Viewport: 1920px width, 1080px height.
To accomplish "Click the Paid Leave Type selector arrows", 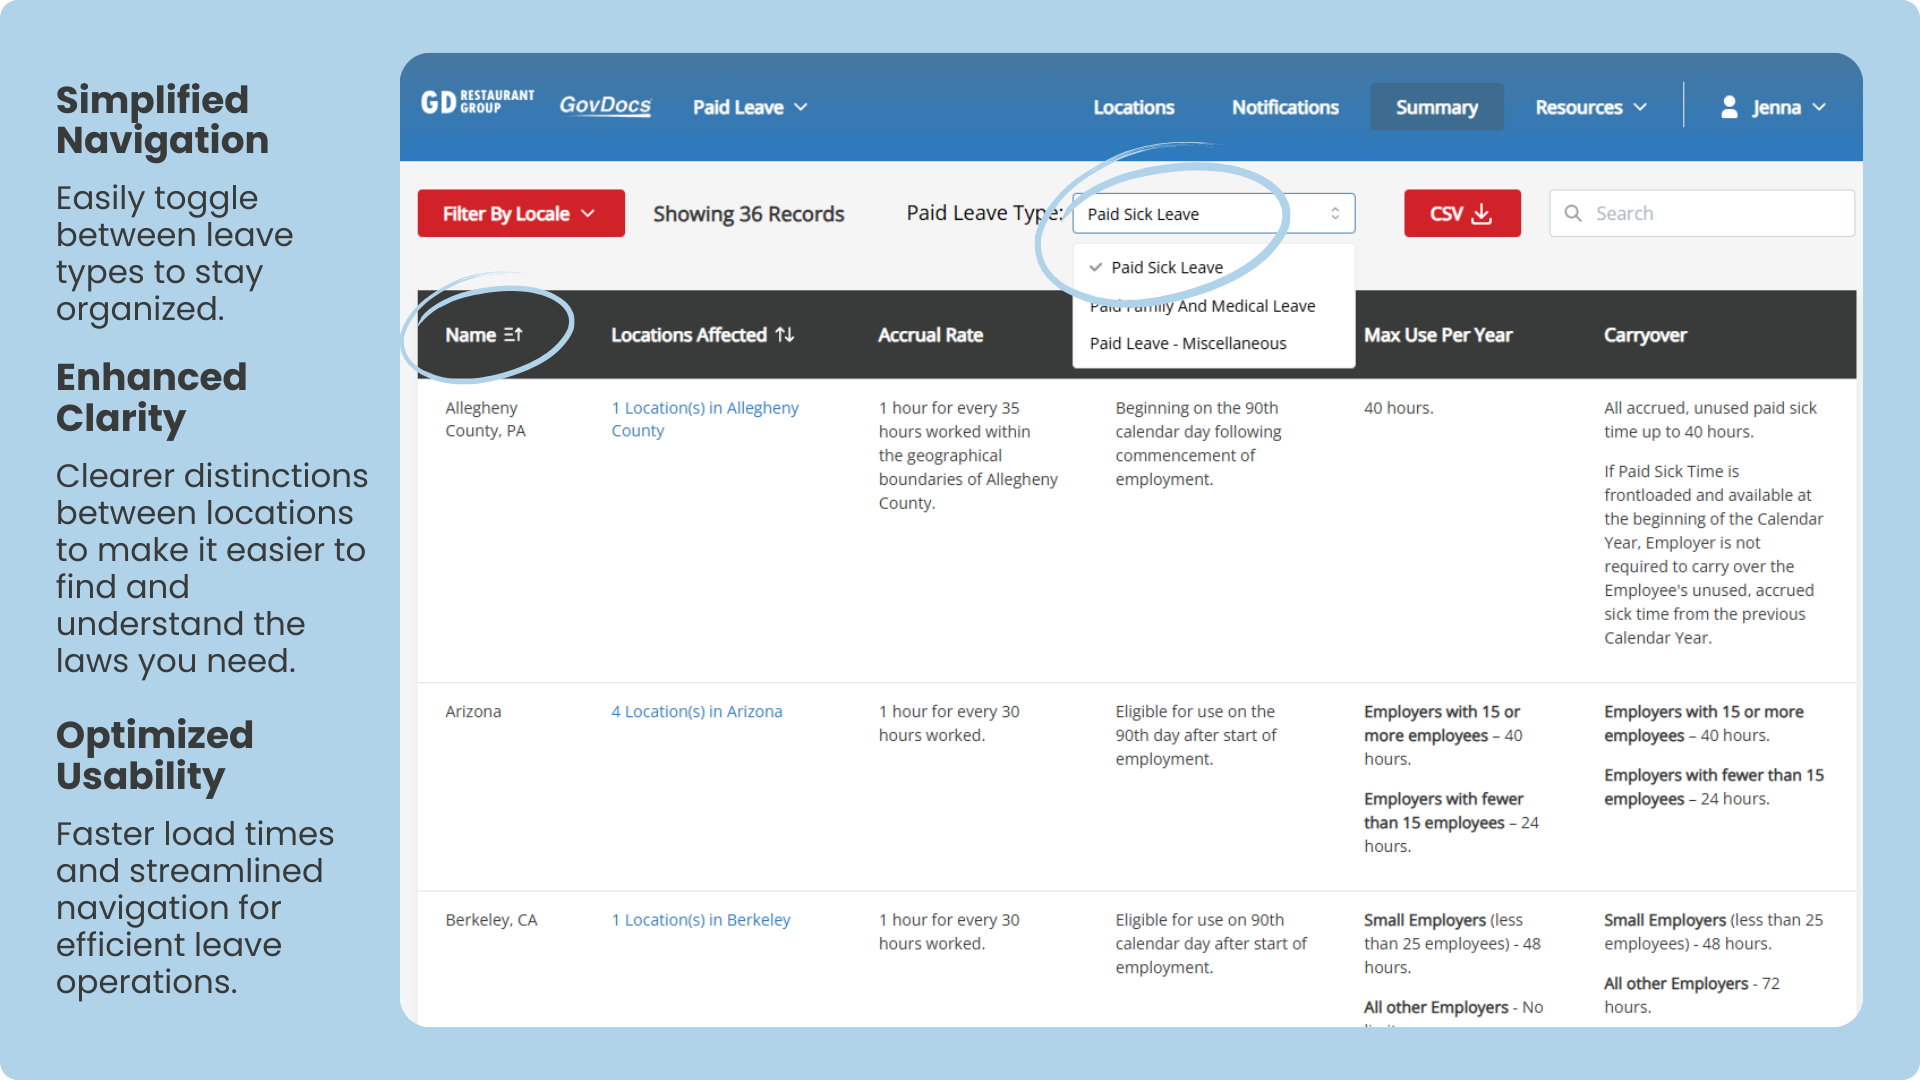I will (x=1334, y=213).
